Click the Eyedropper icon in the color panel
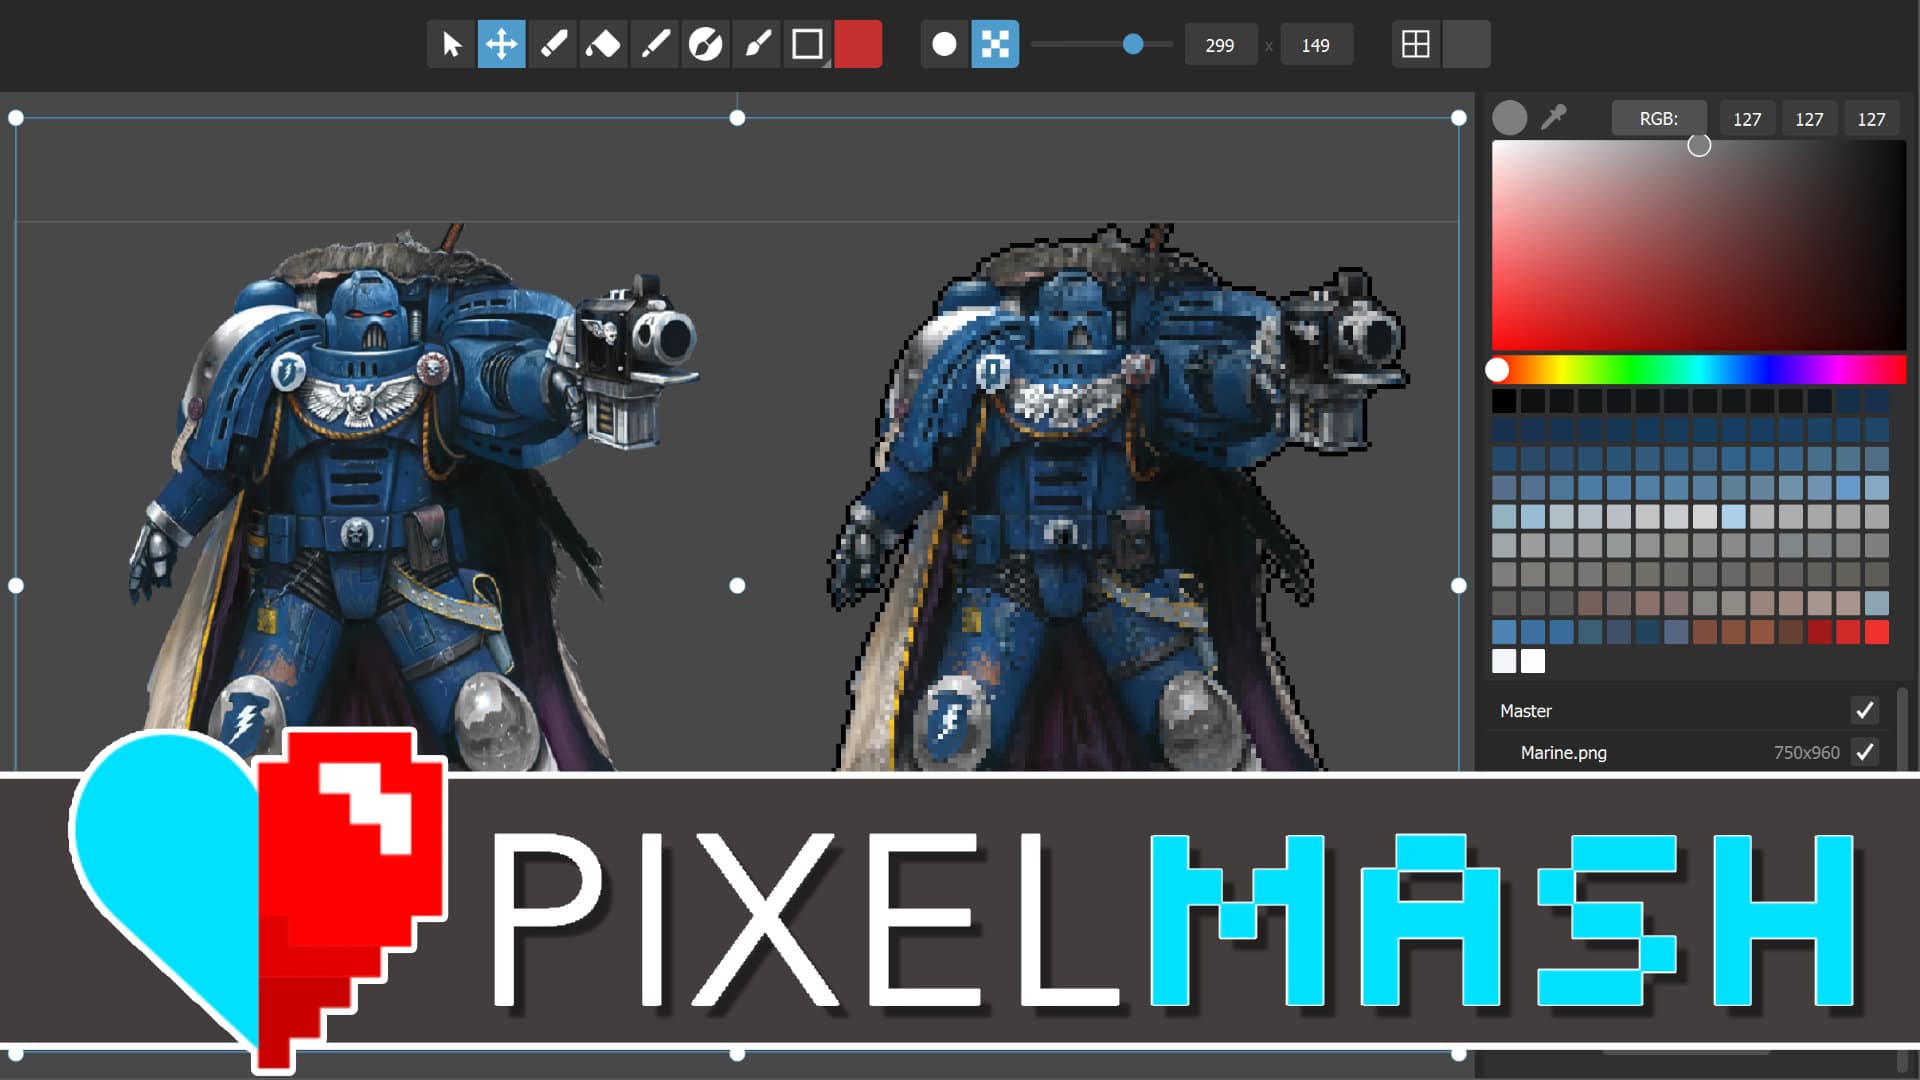This screenshot has height=1080, width=1920. [1554, 117]
